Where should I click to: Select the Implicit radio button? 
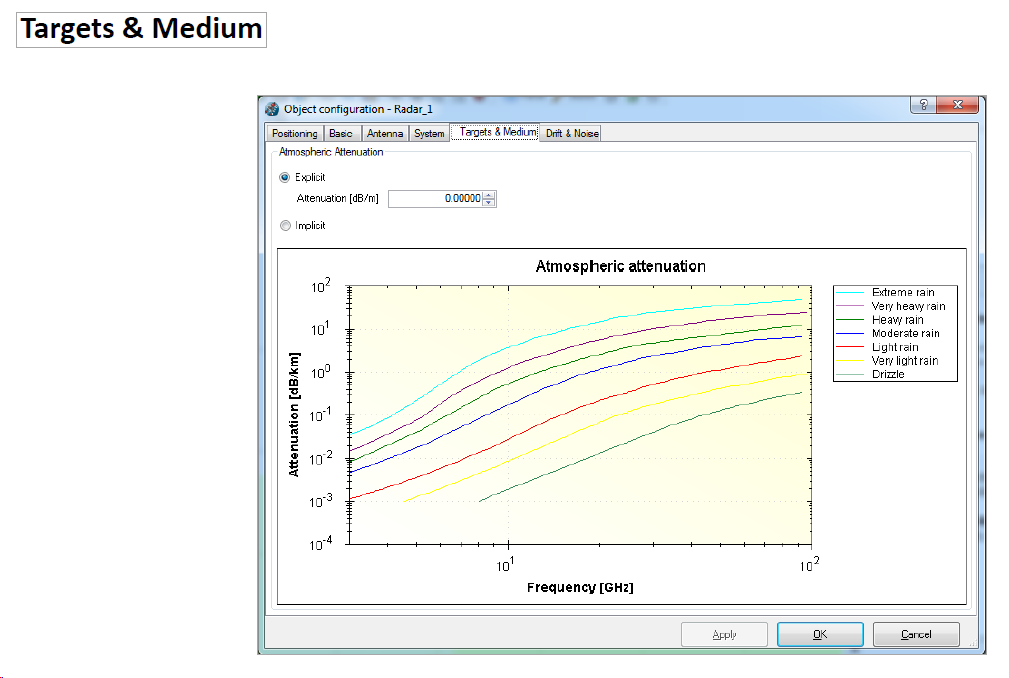pyautogui.click(x=283, y=225)
